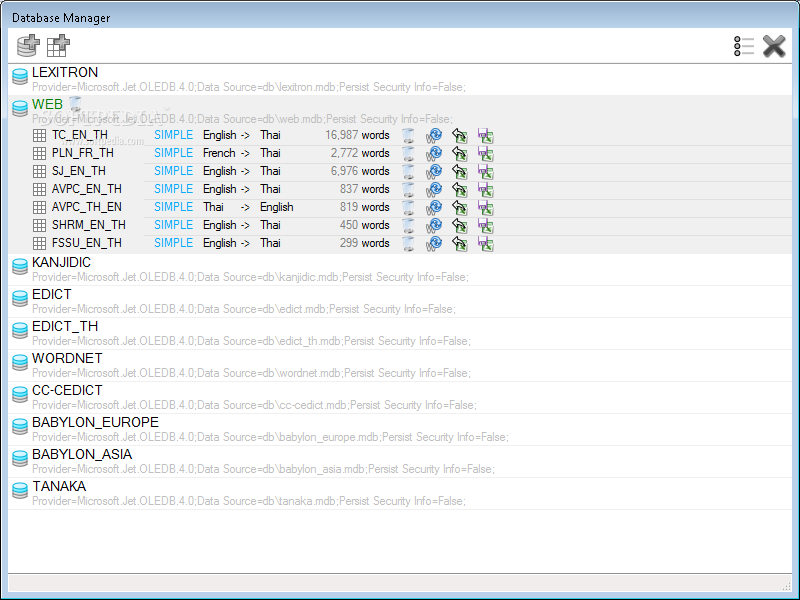This screenshot has width=800, height=600.
Task: Refresh PLN_FR_TH using its blue globe icon
Action: 434,154
